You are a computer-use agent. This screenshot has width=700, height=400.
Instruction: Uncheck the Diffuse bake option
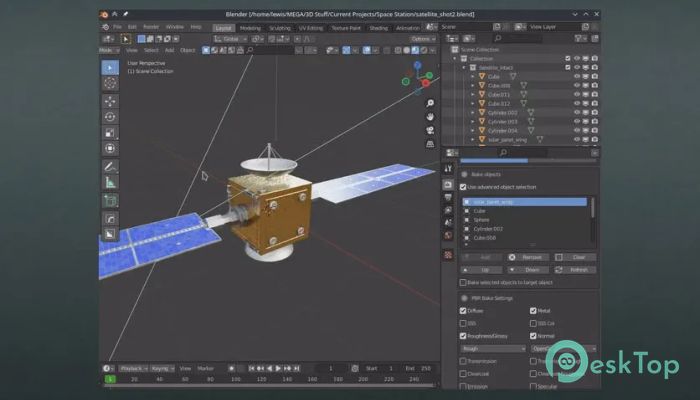[463, 311]
